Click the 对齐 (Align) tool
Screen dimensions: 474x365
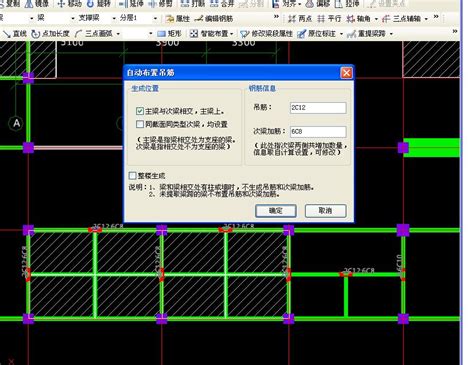tap(284, 4)
